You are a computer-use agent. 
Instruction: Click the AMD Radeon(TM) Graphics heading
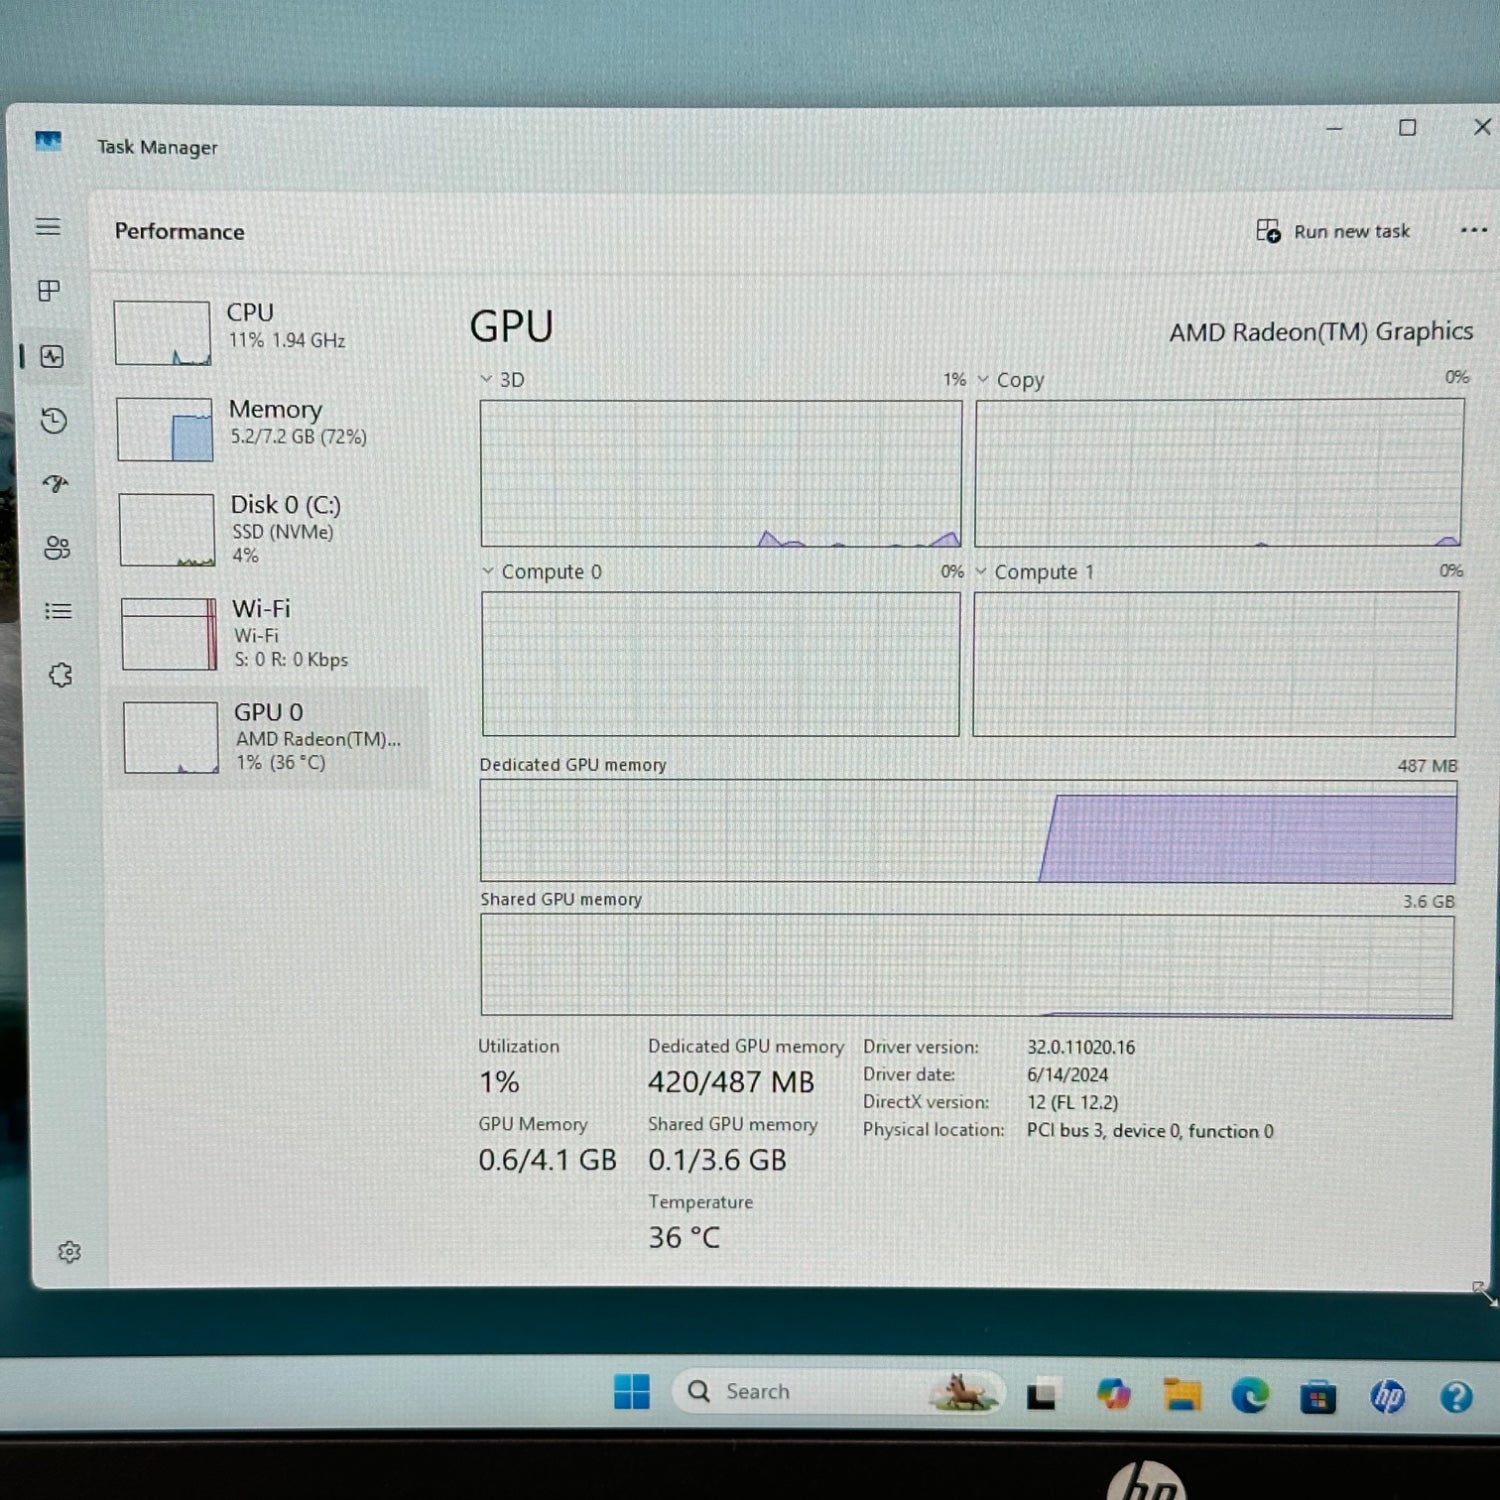[x=1321, y=332]
